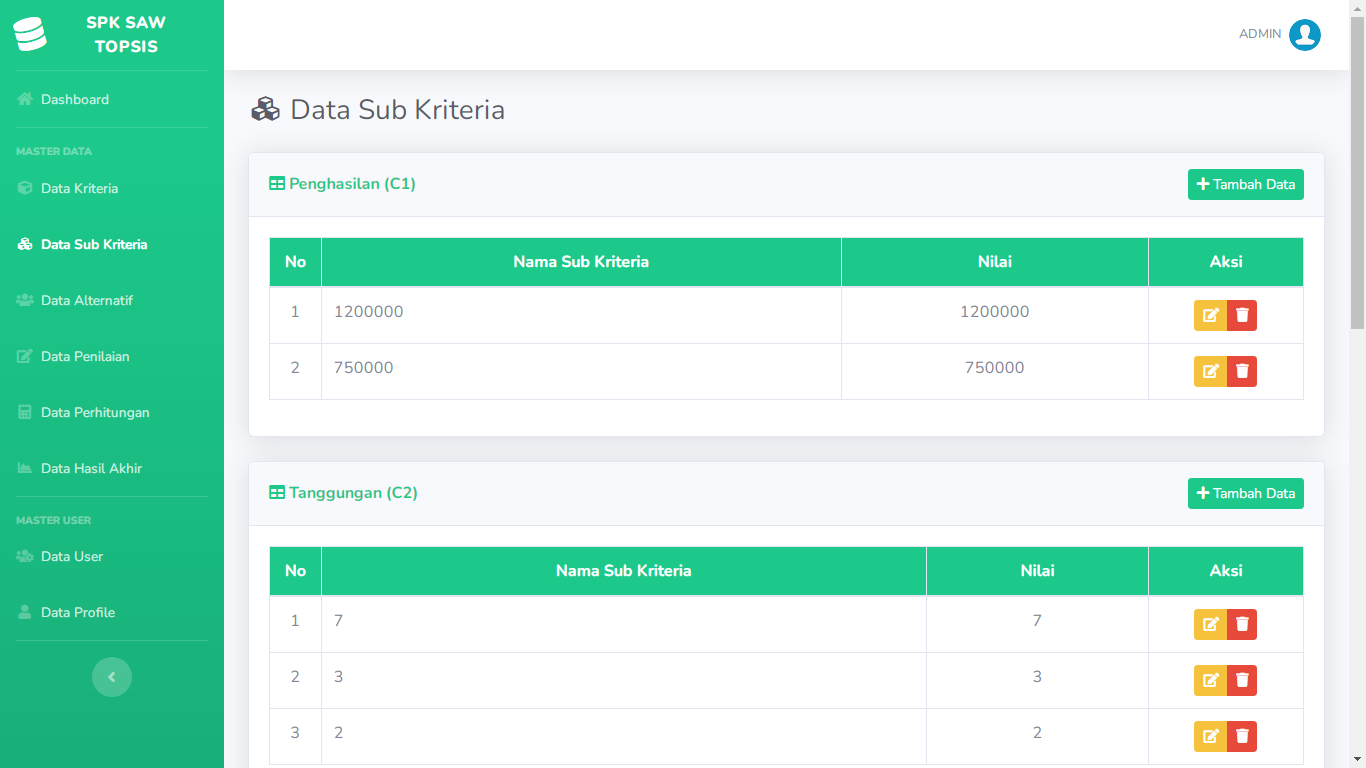Click the MASTER USER sidebar section label
Viewport: 1366px width, 768px height.
tap(54, 521)
